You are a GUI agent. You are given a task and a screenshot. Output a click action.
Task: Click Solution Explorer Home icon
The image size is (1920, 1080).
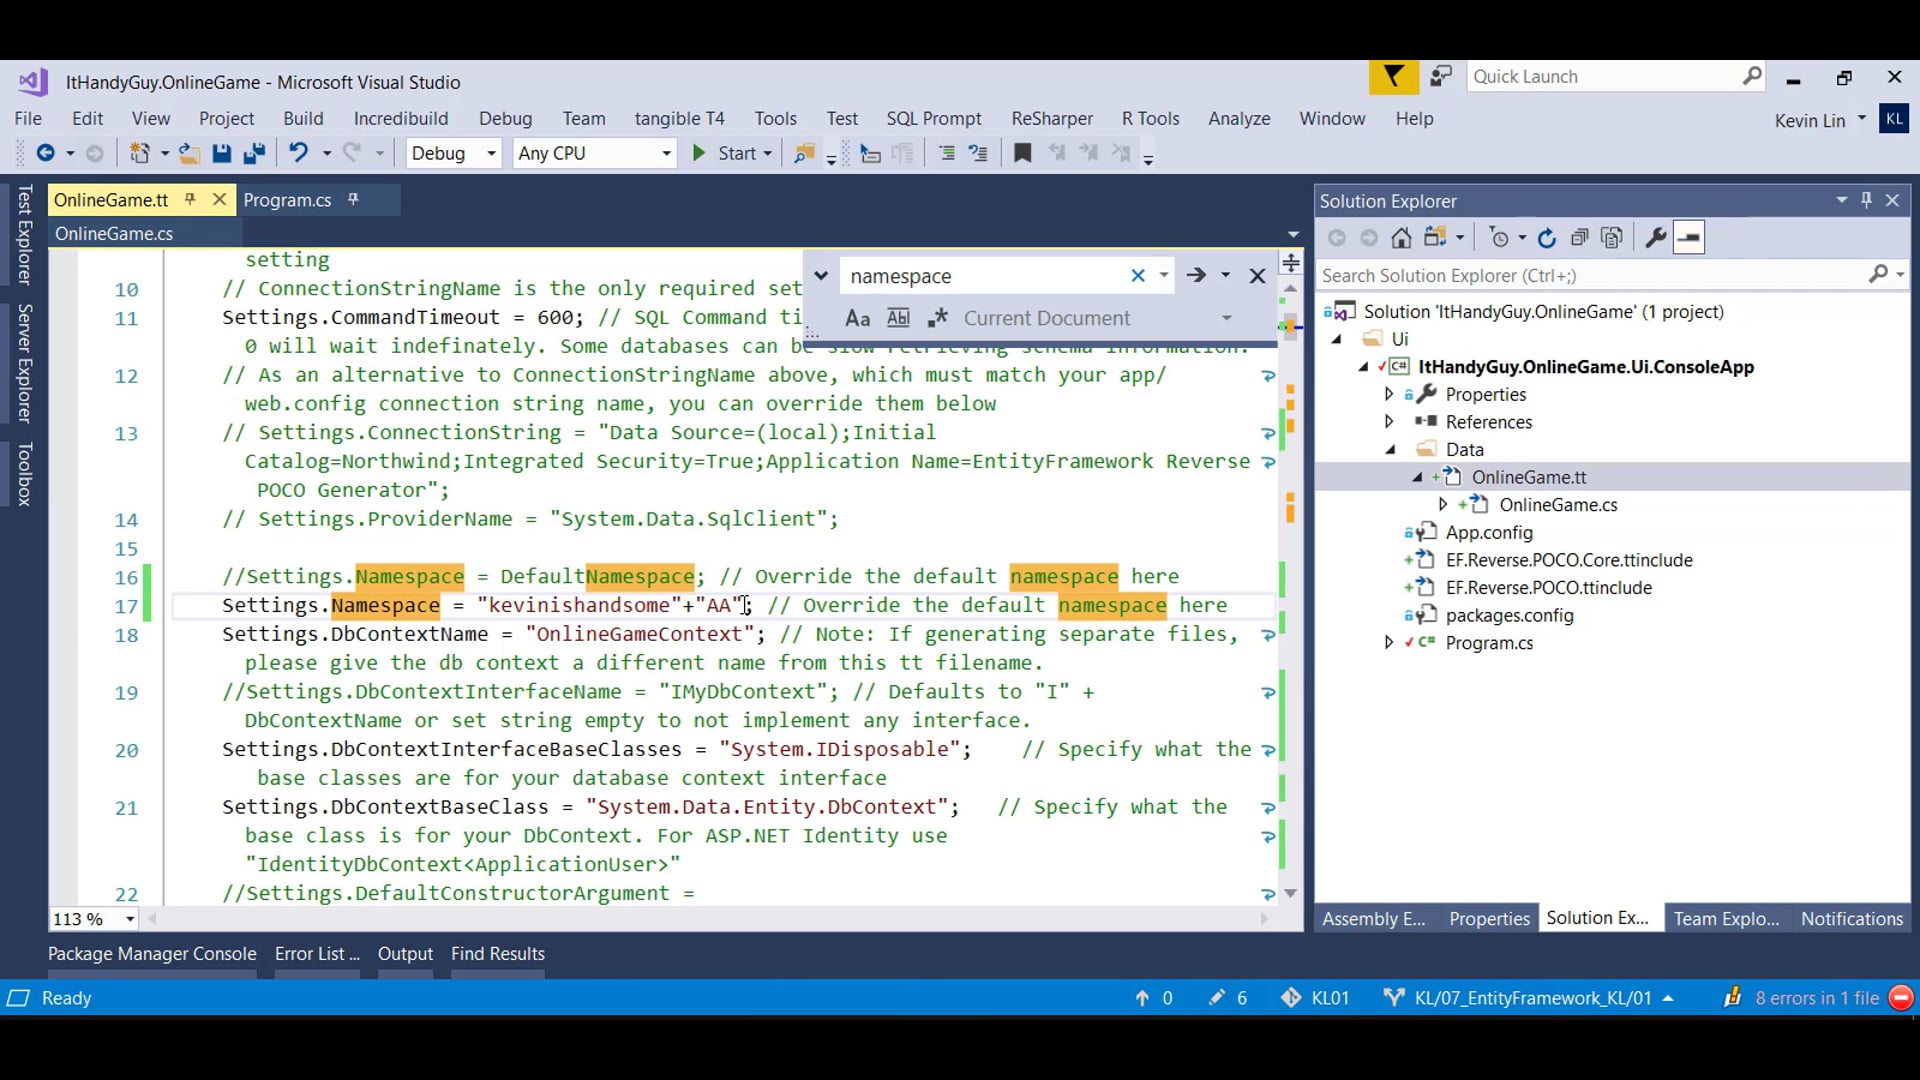pos(1401,238)
